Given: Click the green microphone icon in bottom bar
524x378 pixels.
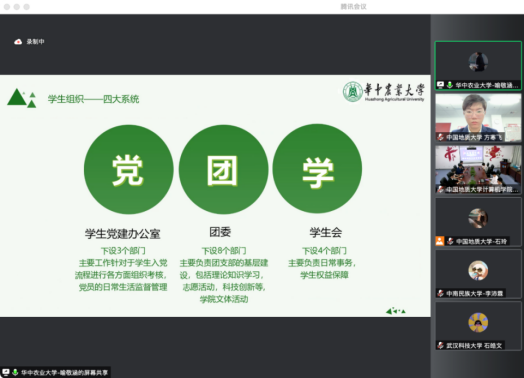Looking at the screenshot, I should point(15,372).
